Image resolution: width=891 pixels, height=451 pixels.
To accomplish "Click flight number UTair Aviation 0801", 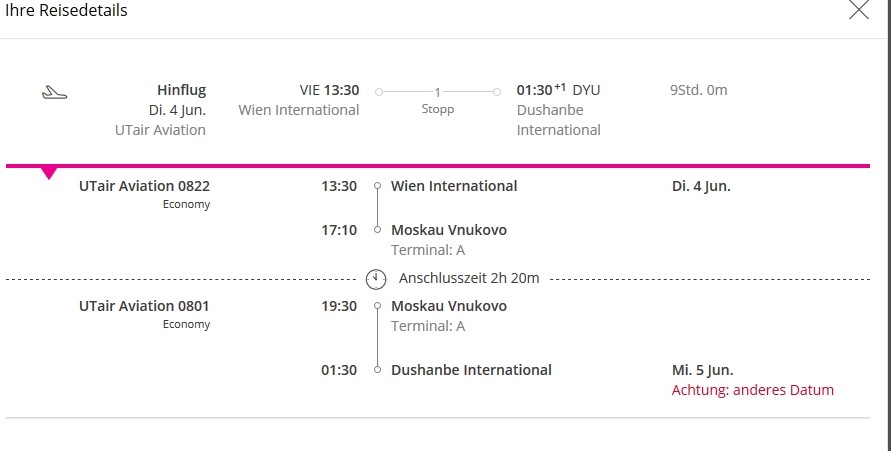I will (x=144, y=306).
